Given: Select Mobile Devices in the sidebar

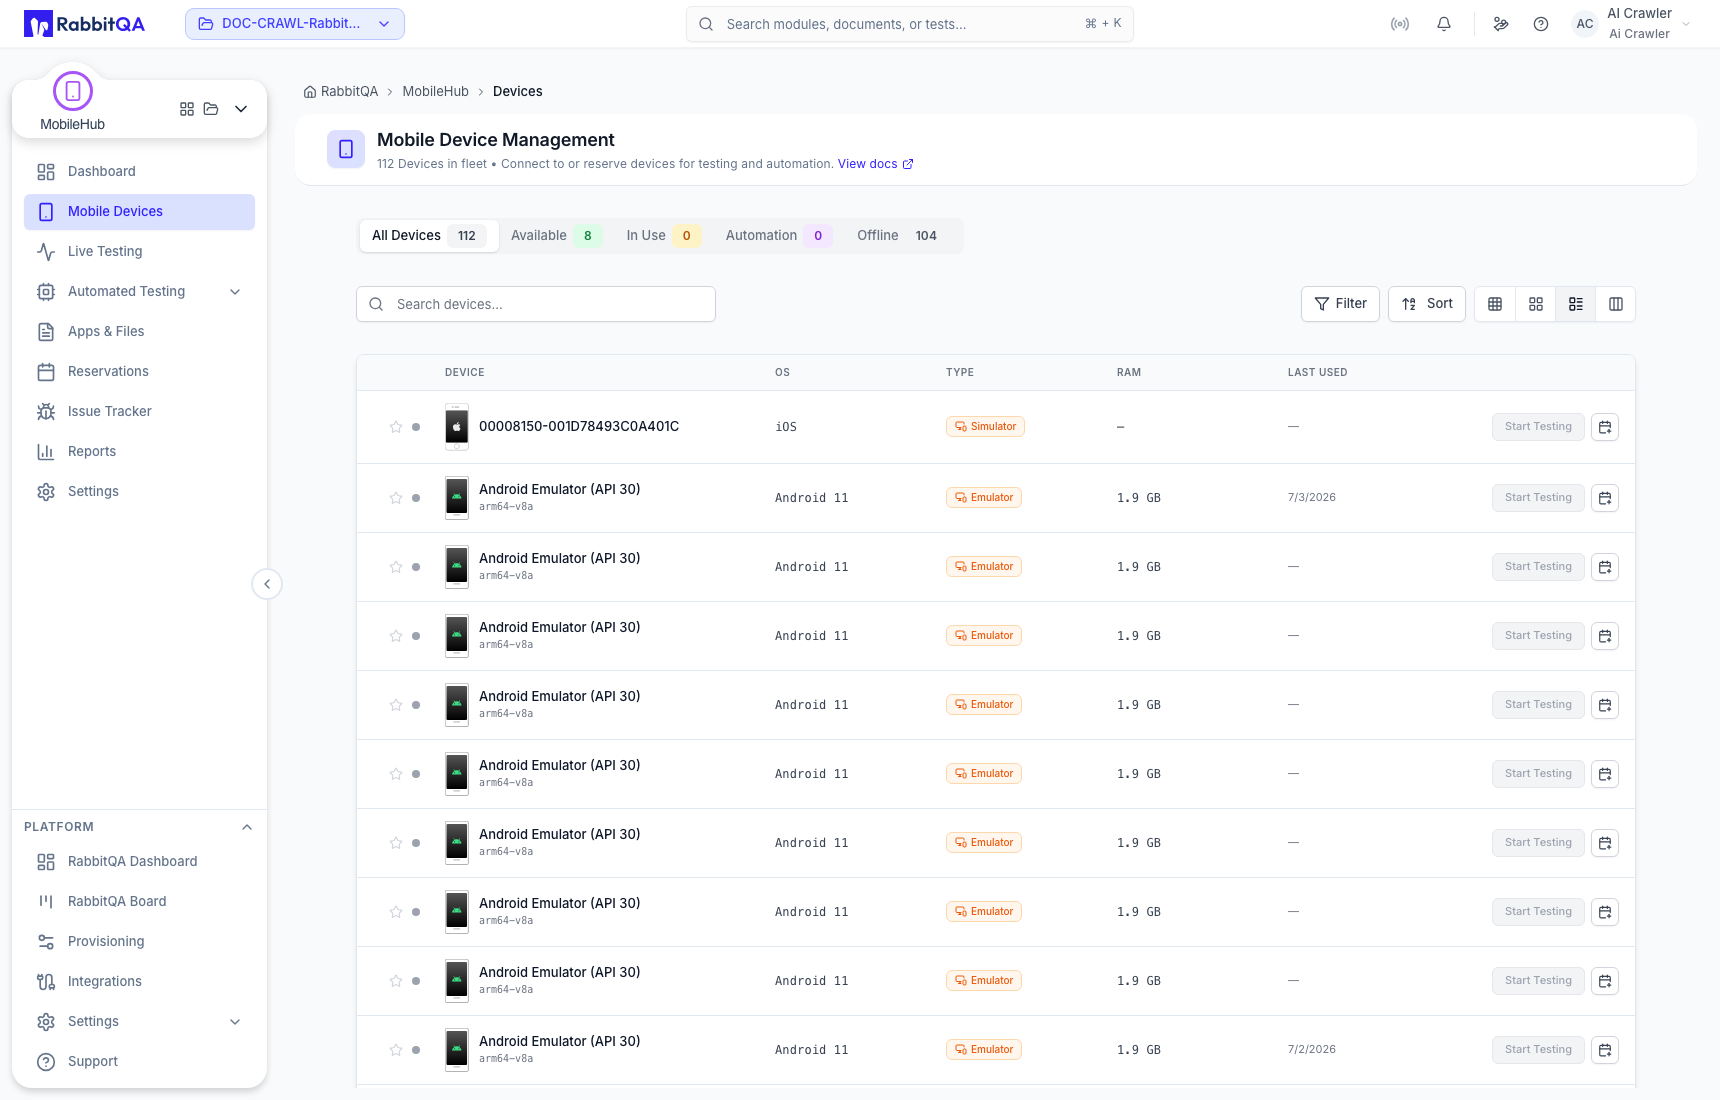Looking at the screenshot, I should [x=139, y=211].
